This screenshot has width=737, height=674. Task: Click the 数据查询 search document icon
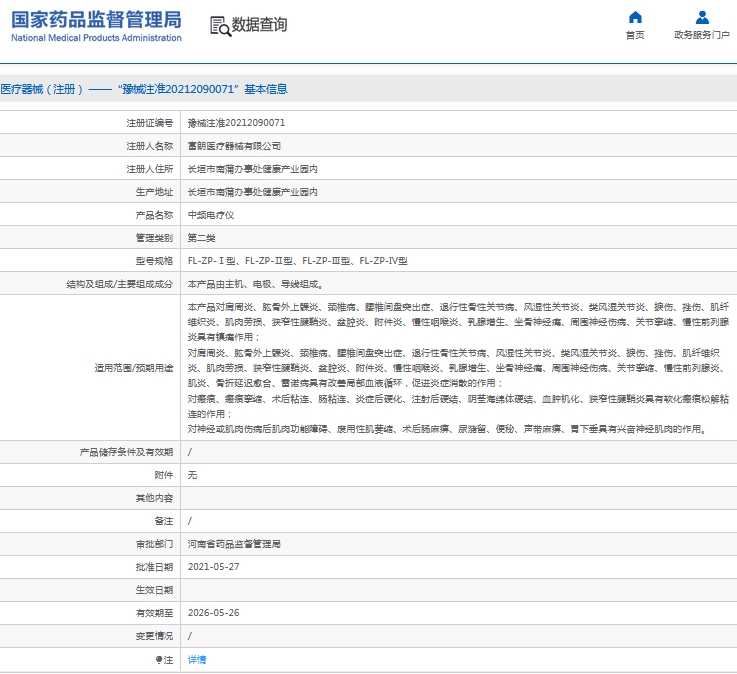coord(220,26)
